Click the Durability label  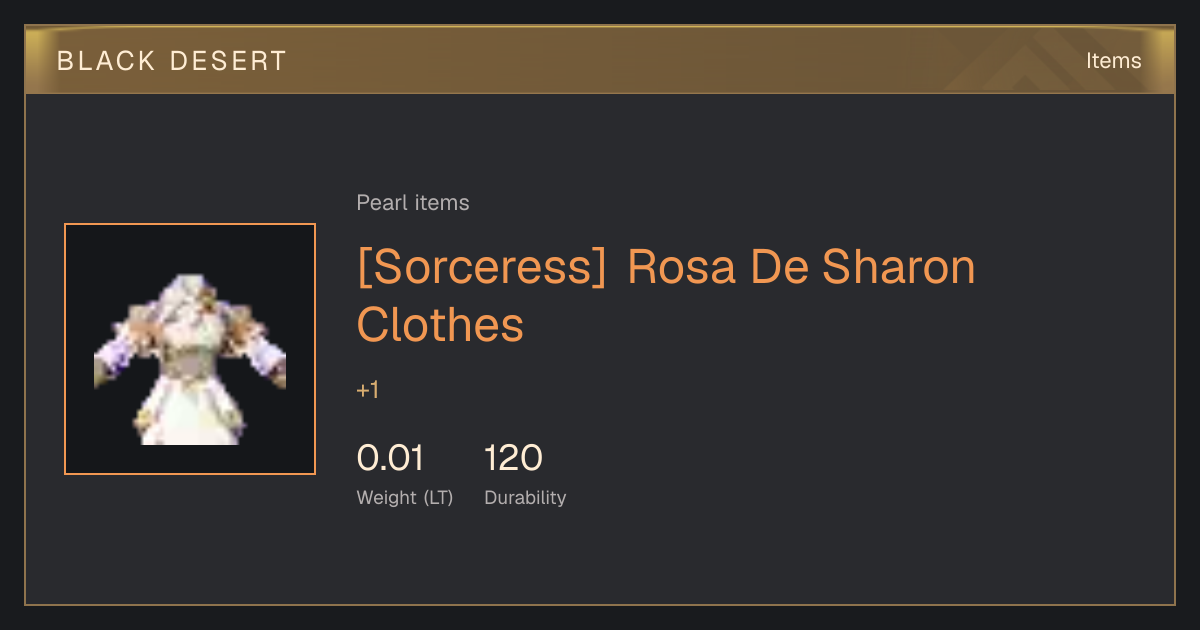[x=525, y=498]
